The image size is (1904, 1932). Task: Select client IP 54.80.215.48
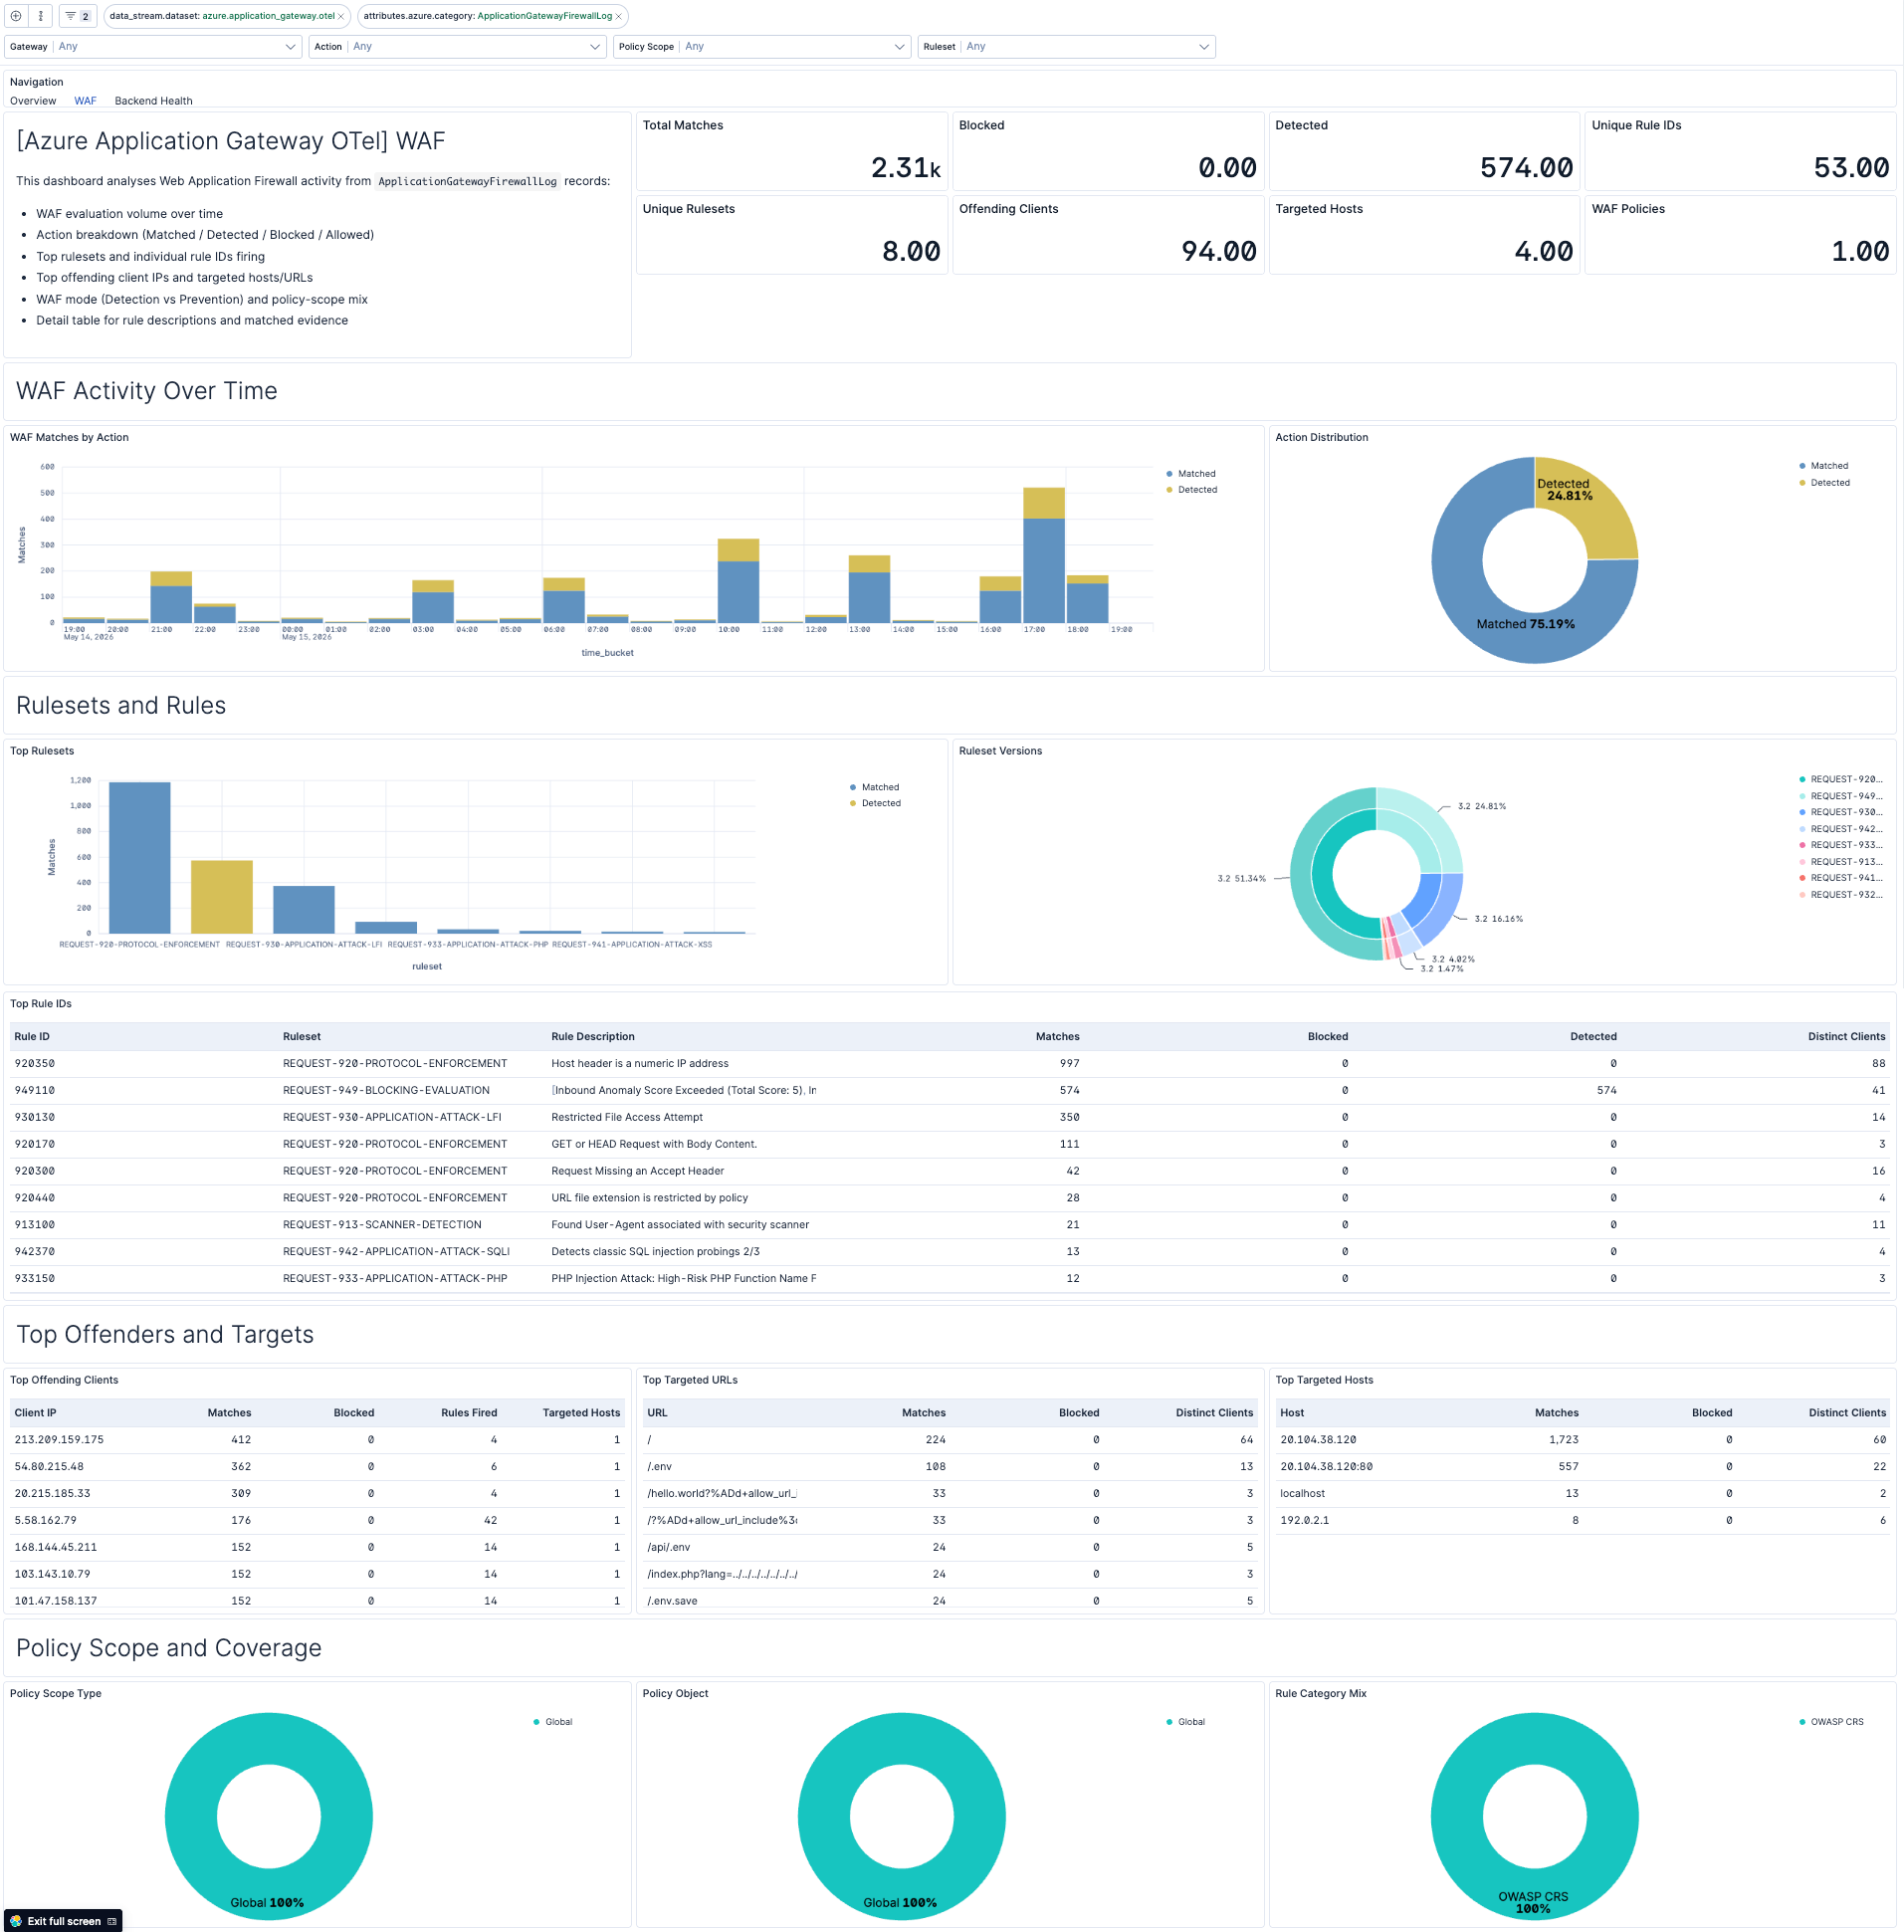pyautogui.click(x=49, y=1467)
